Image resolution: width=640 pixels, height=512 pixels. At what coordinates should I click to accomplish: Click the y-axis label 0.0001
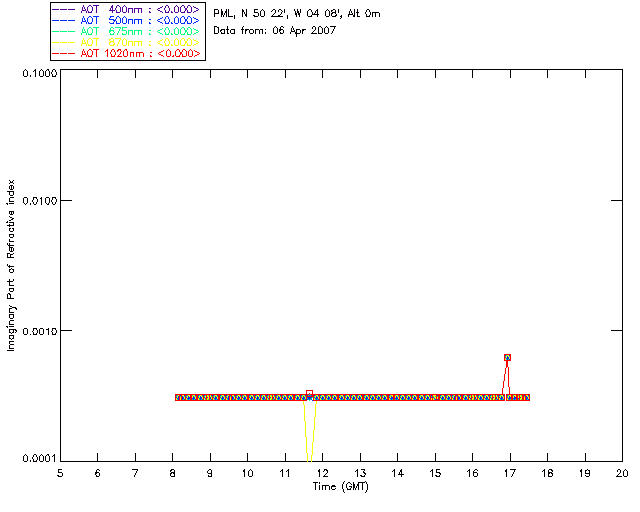(x=40, y=459)
